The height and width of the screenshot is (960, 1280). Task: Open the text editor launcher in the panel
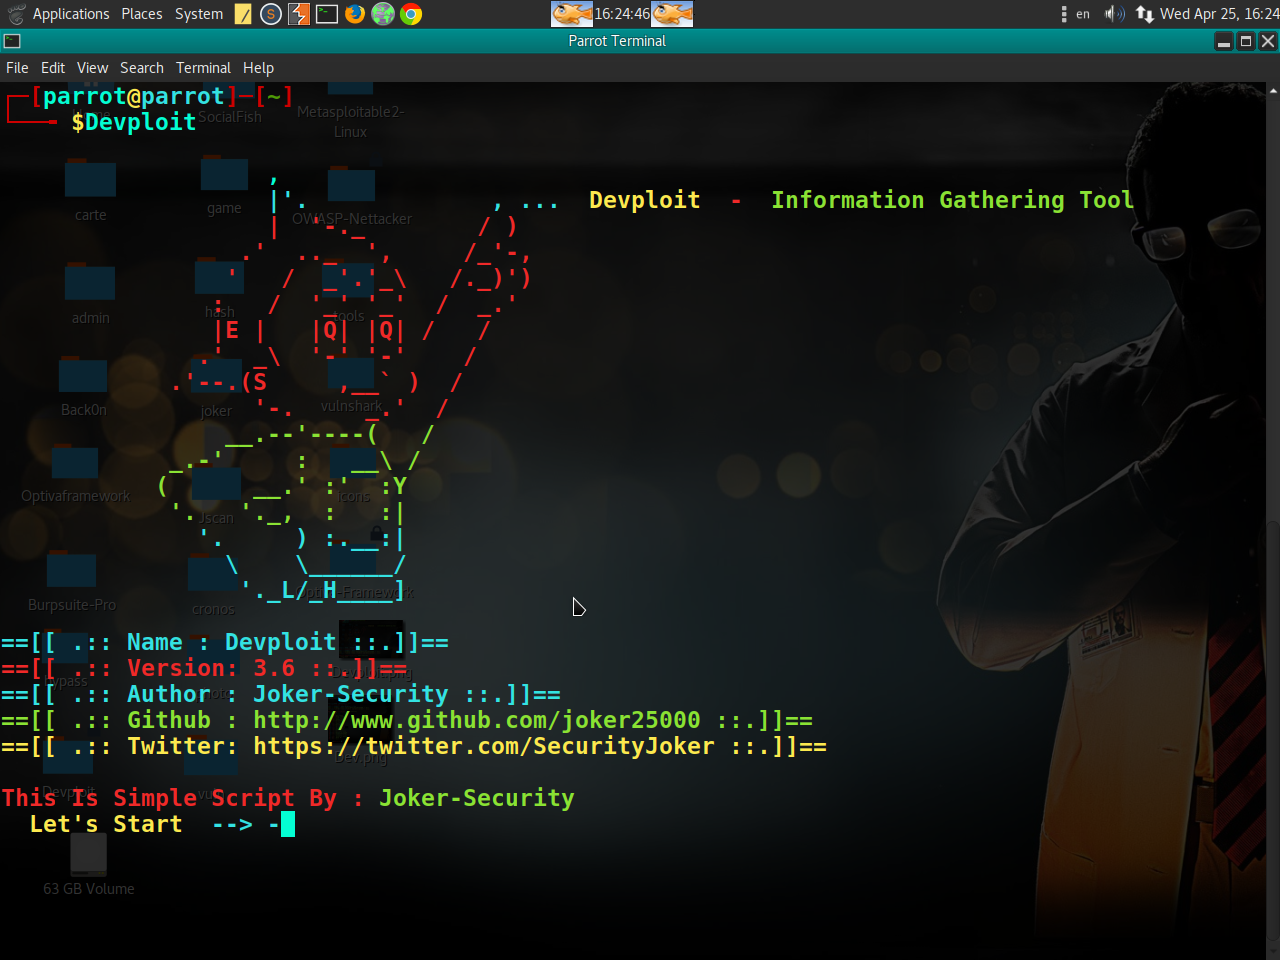241,14
